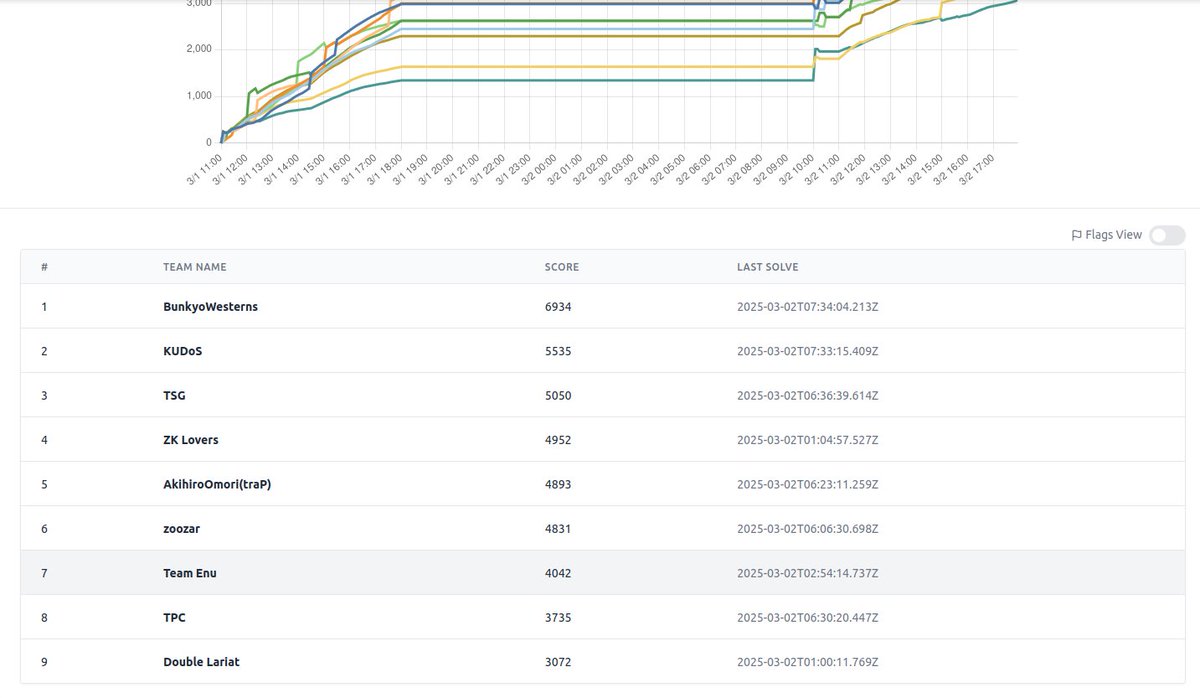Viewport: 1200px width, 698px height.
Task: Open the KUDoS team entry
Action: [183, 351]
